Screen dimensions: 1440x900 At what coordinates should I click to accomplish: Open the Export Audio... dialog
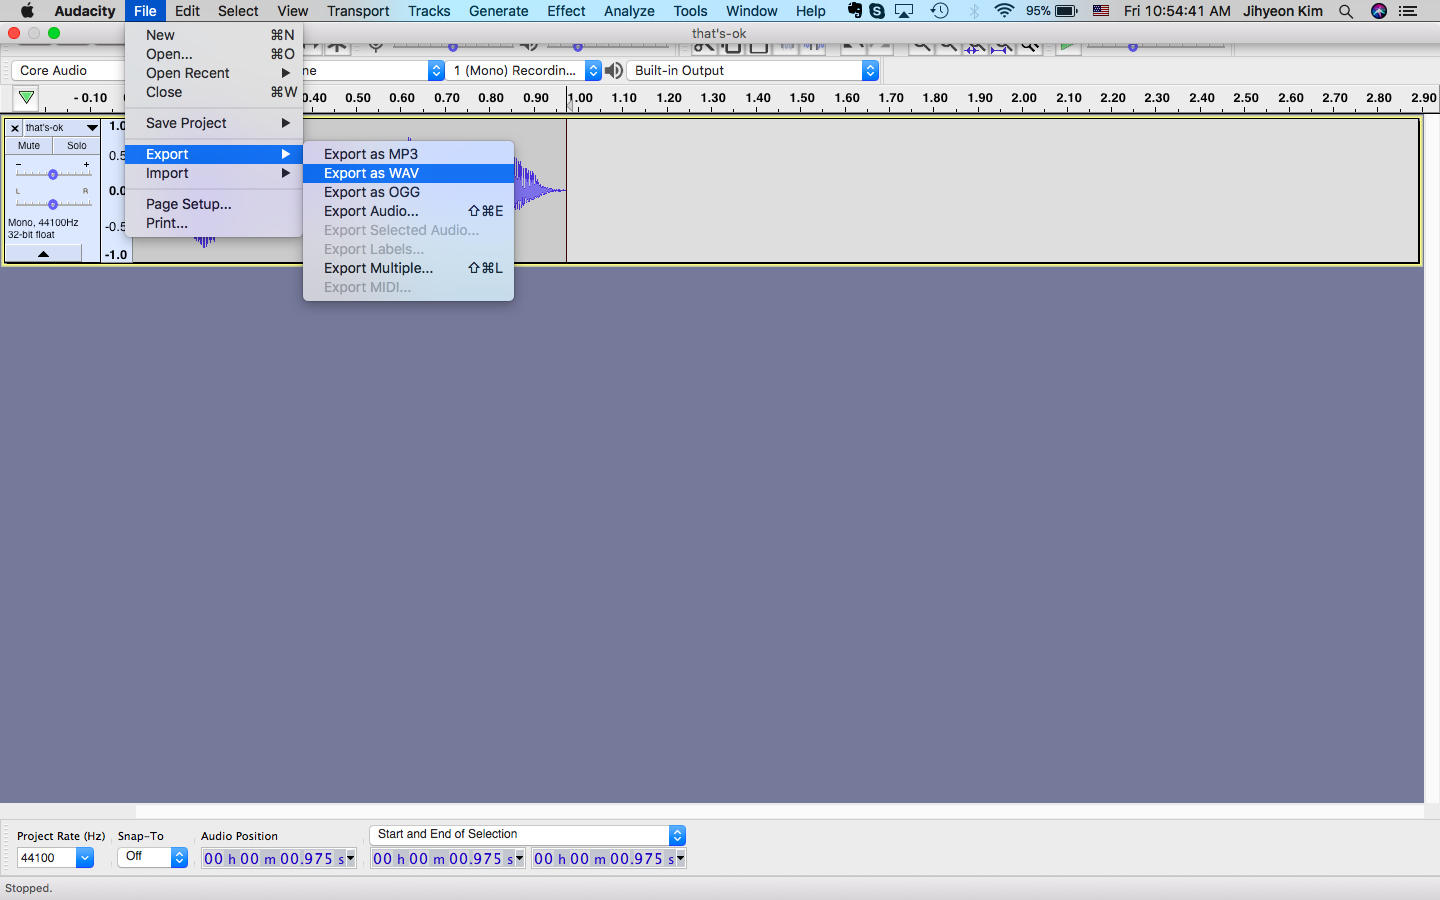[x=408, y=211]
